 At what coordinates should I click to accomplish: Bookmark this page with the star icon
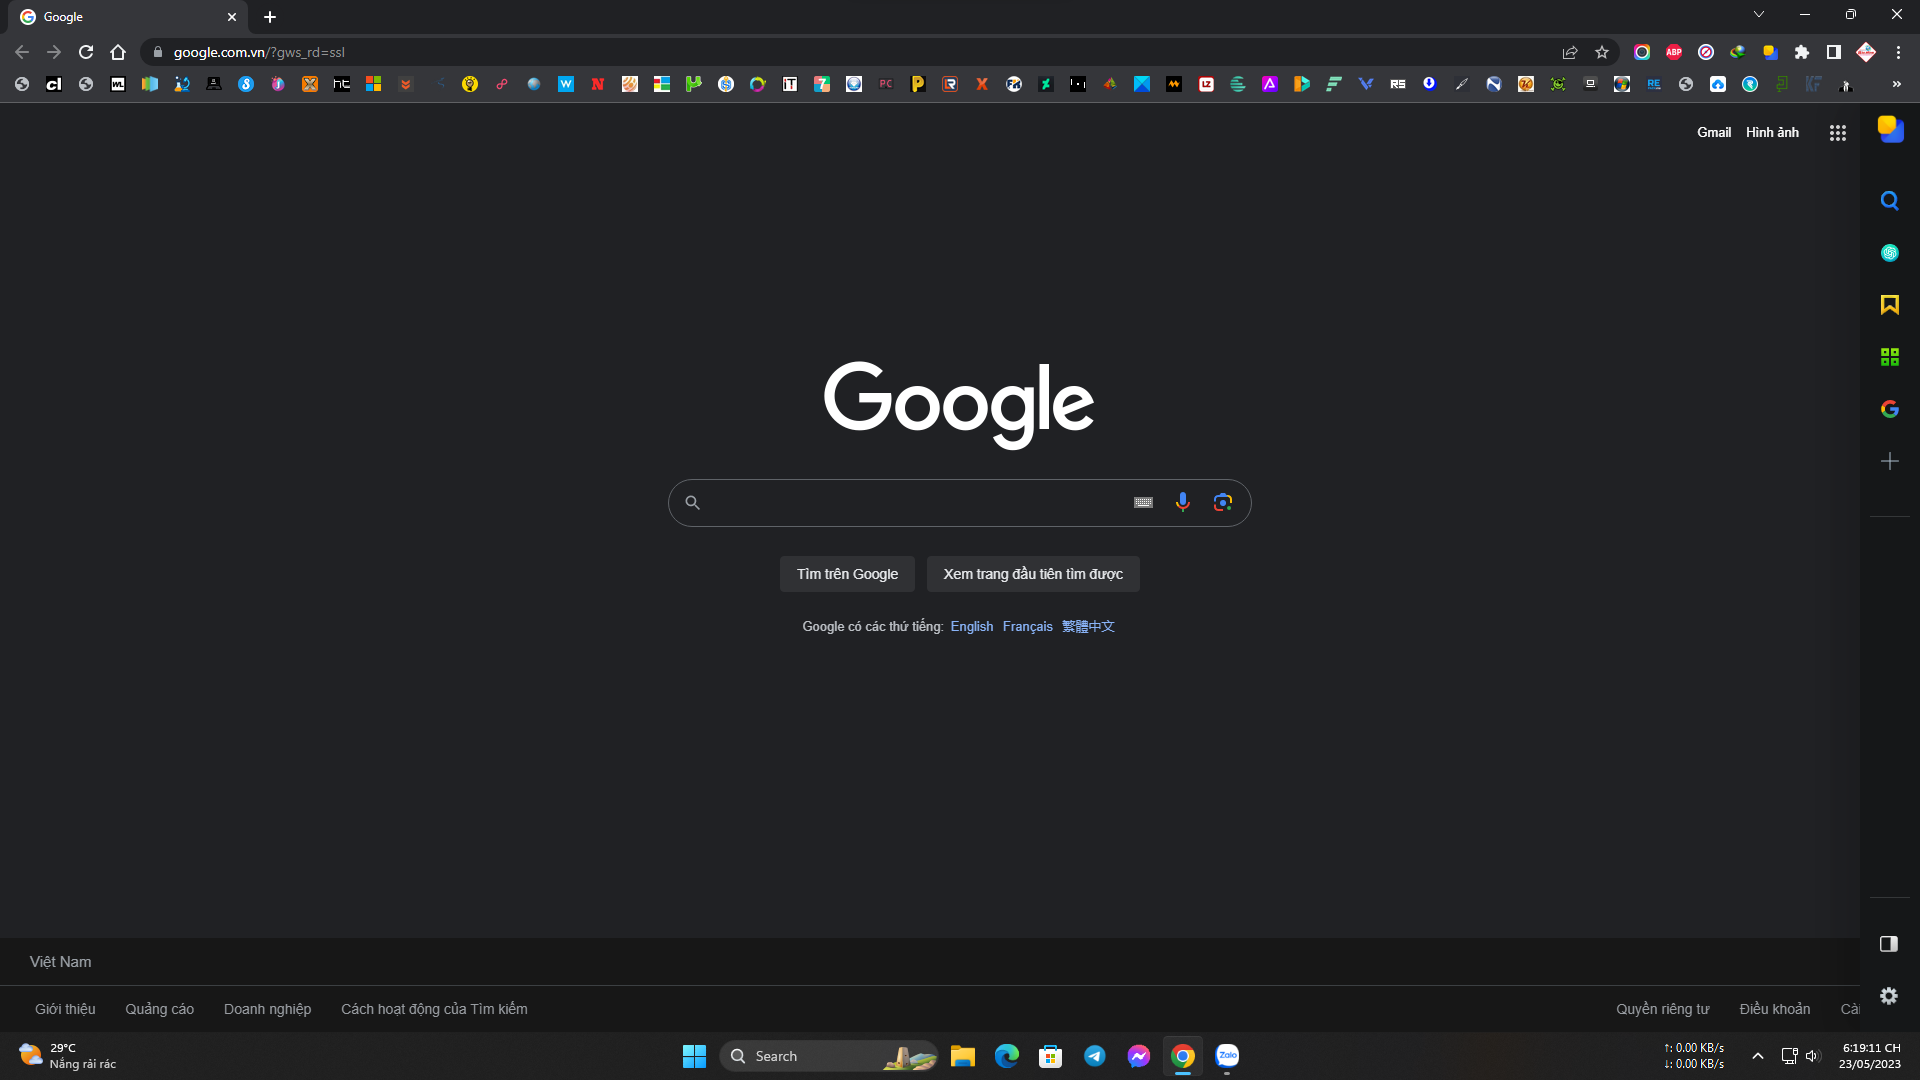[1602, 52]
